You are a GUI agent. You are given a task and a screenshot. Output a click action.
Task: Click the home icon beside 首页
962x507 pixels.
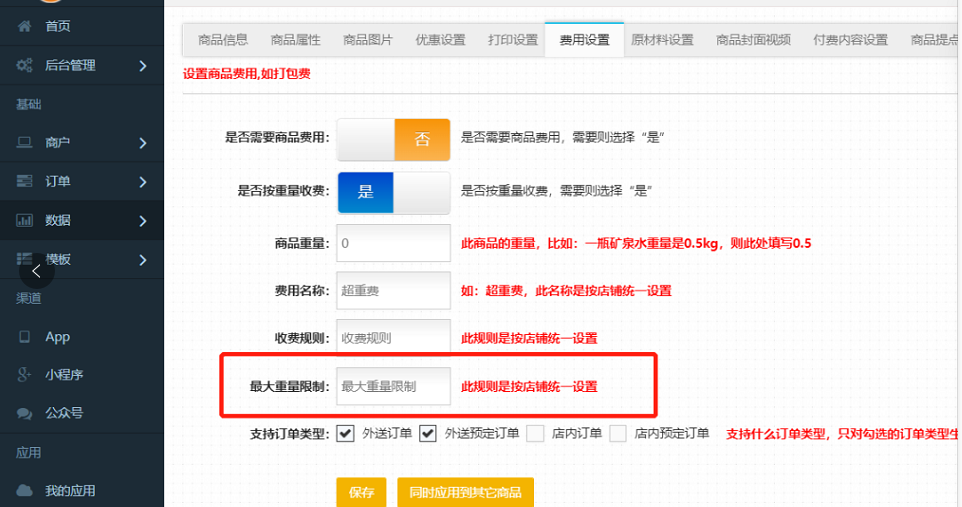(24, 26)
